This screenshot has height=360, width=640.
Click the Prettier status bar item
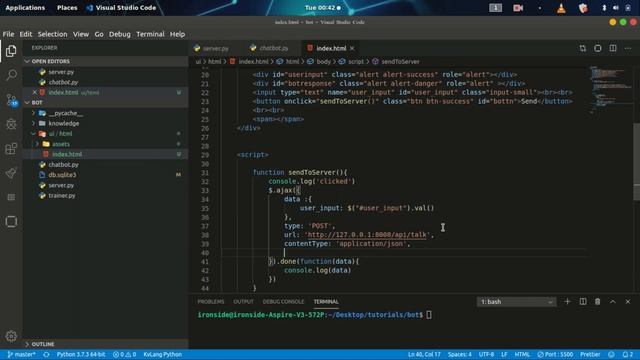coord(590,354)
